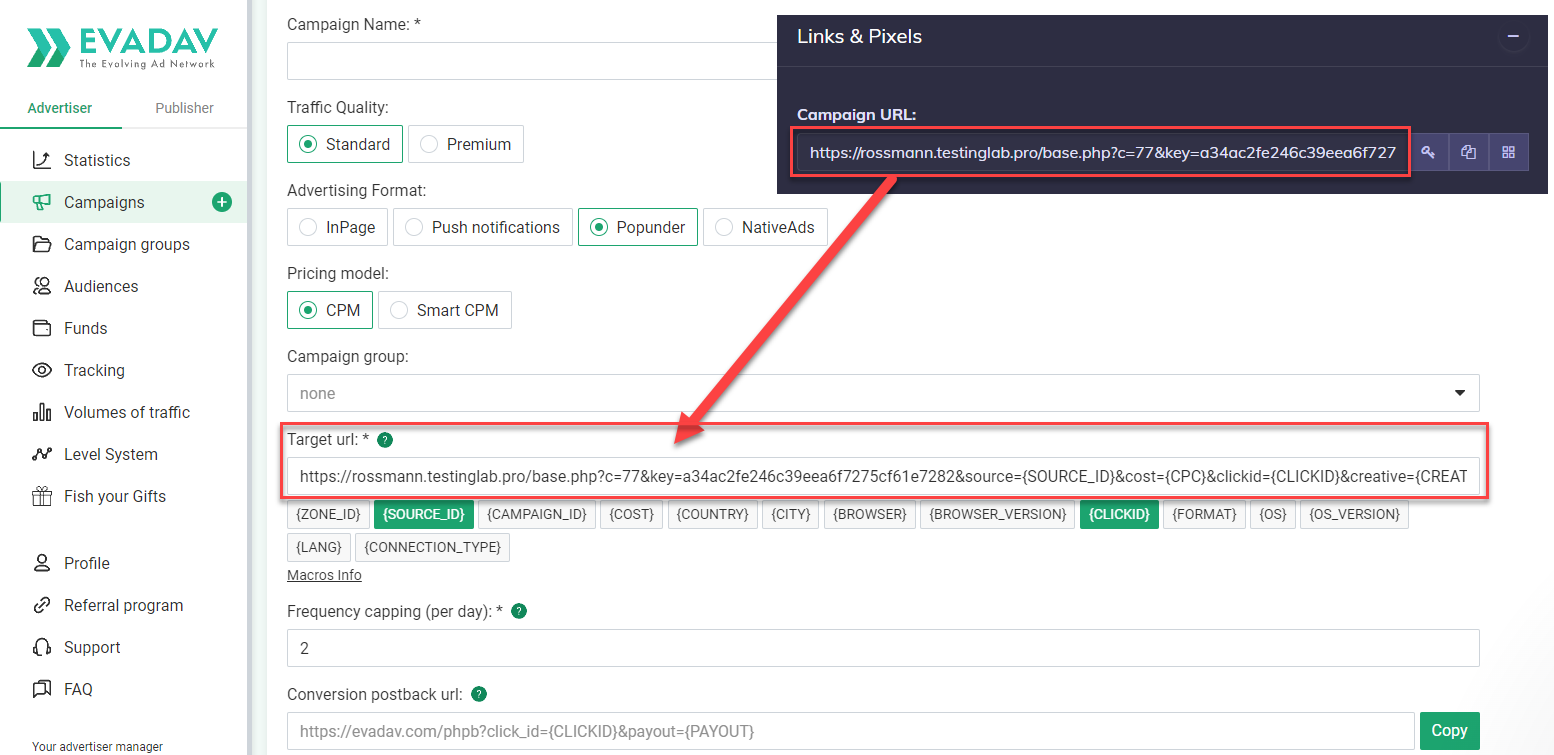The height and width of the screenshot is (755, 1554).
Task: Choose the Push notifications ad format
Action: (x=482, y=227)
